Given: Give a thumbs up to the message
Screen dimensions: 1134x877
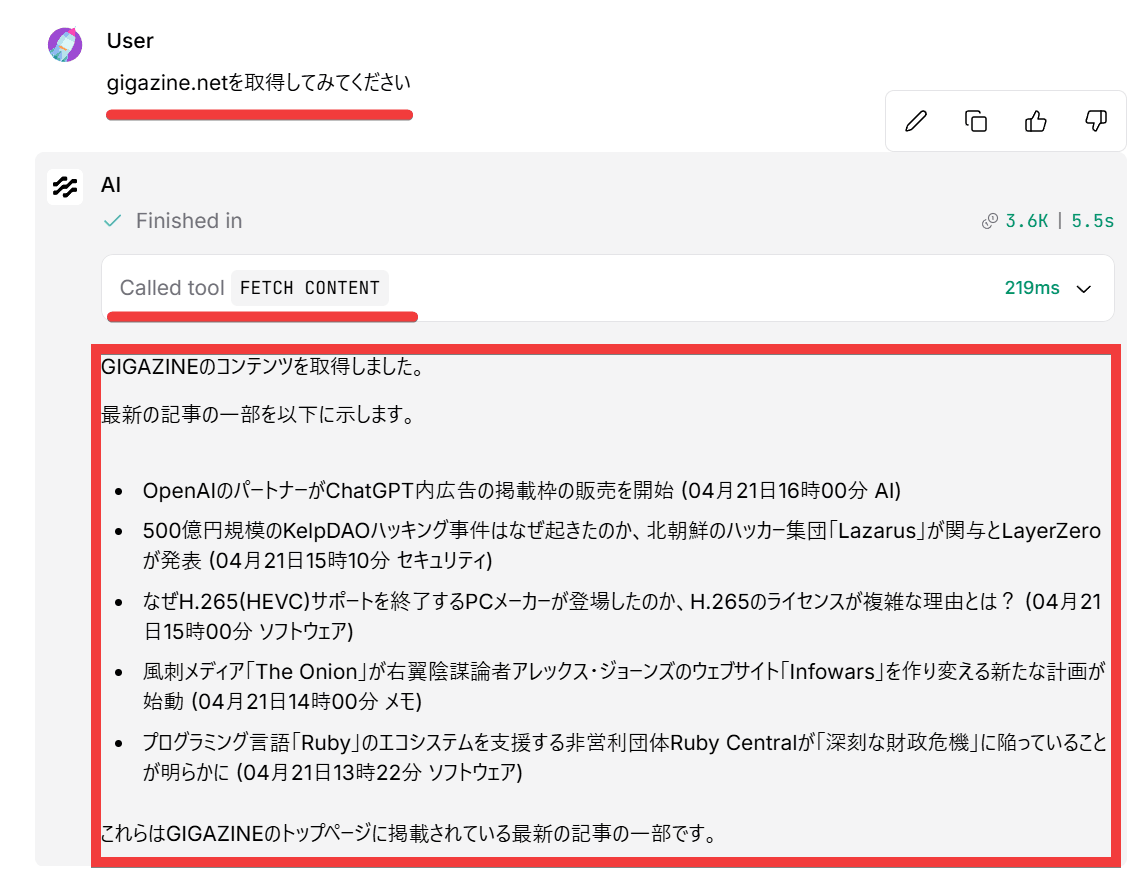Looking at the screenshot, I should pyautogui.click(x=1035, y=121).
